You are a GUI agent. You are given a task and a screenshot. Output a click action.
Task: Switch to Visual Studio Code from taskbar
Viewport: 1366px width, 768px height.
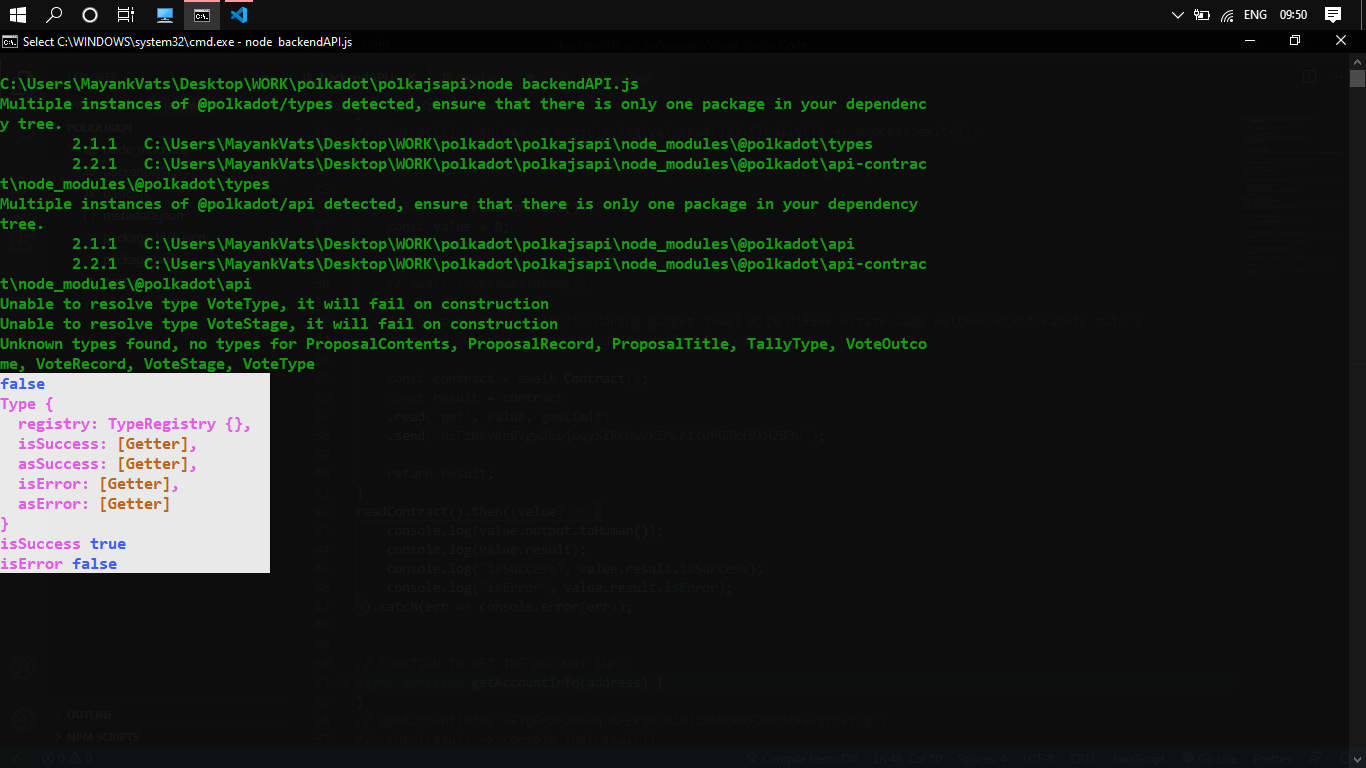(238, 15)
